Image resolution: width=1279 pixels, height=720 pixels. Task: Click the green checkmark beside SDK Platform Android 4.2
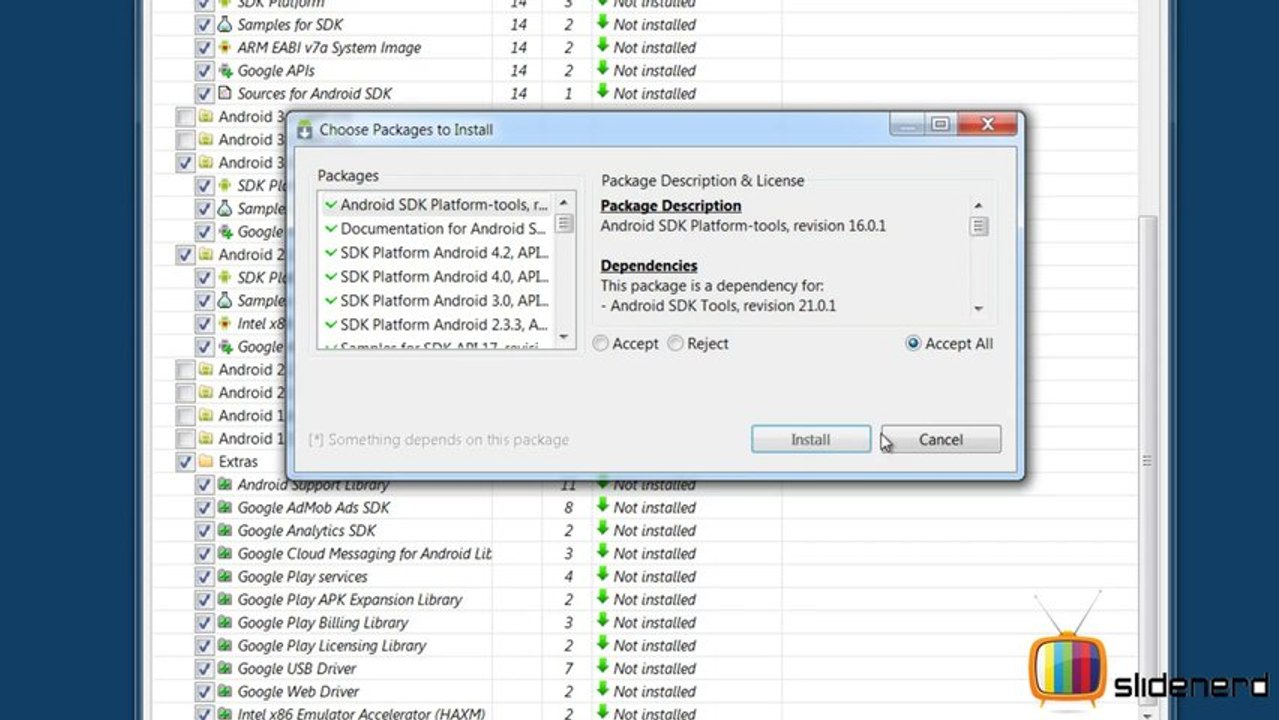[x=331, y=253]
